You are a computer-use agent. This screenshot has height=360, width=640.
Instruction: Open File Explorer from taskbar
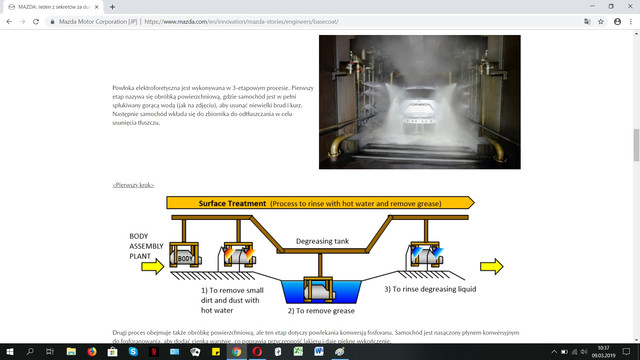71,351
